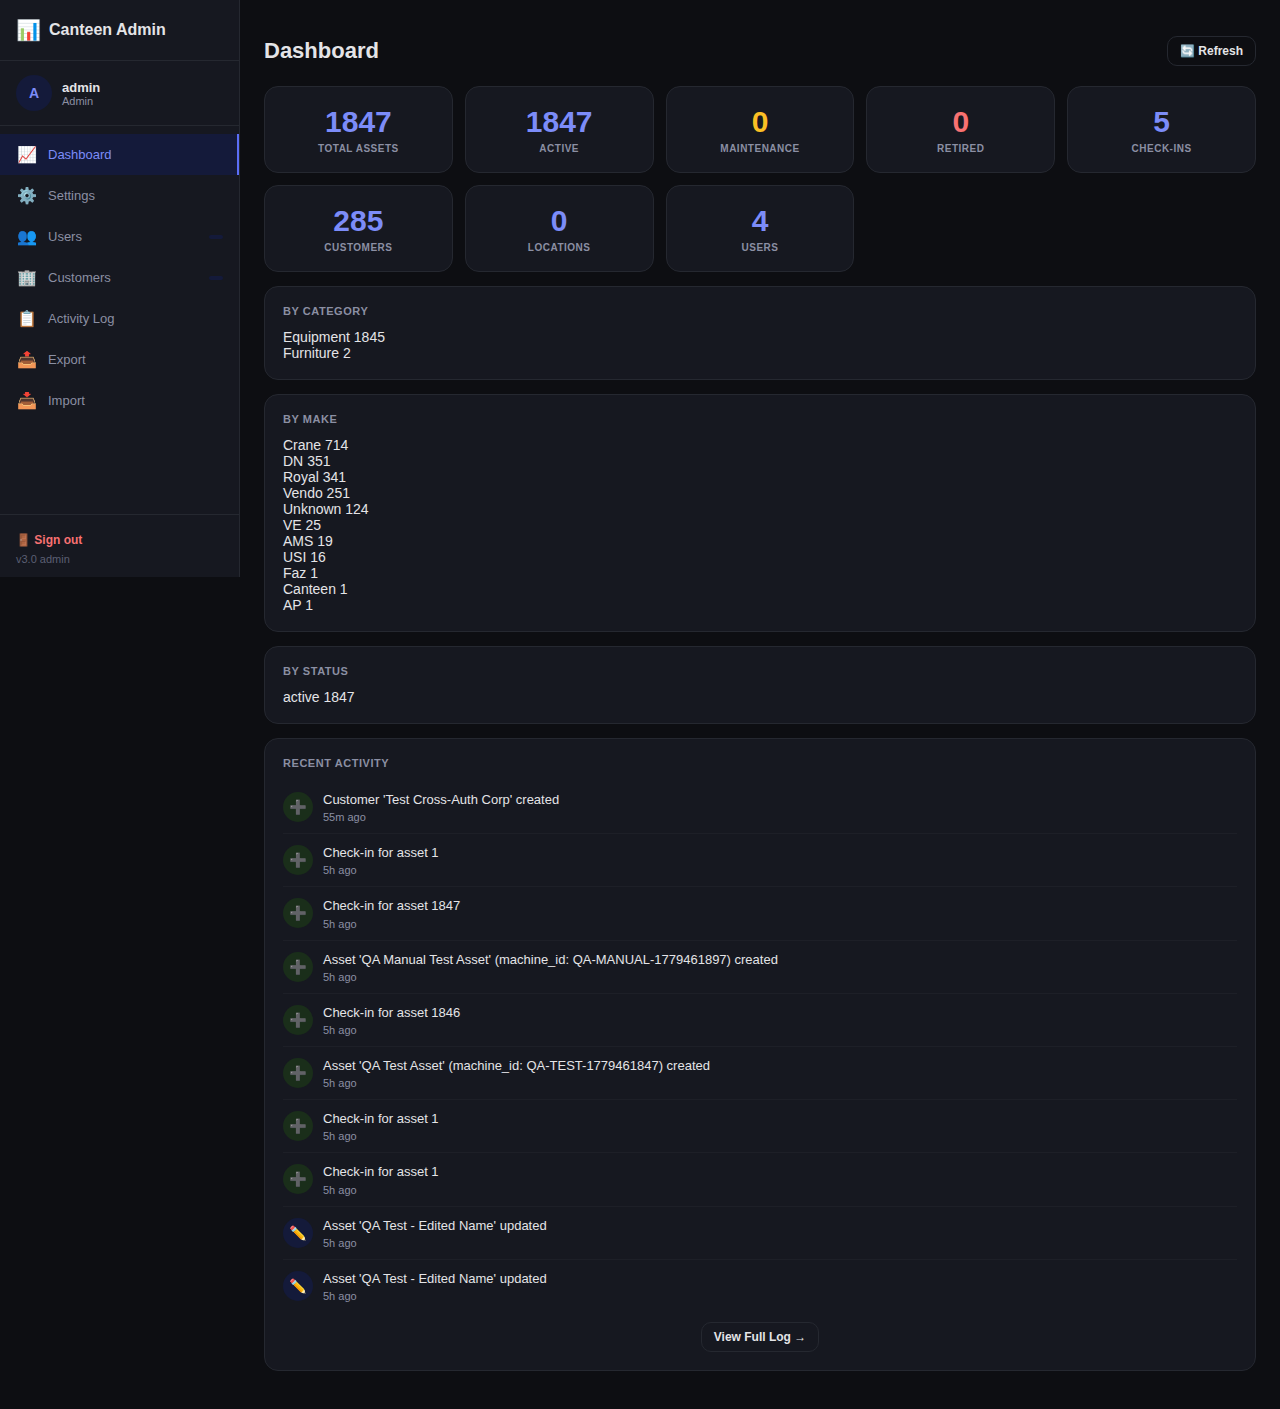
Task: Click the admin avatar circle
Action: [34, 93]
